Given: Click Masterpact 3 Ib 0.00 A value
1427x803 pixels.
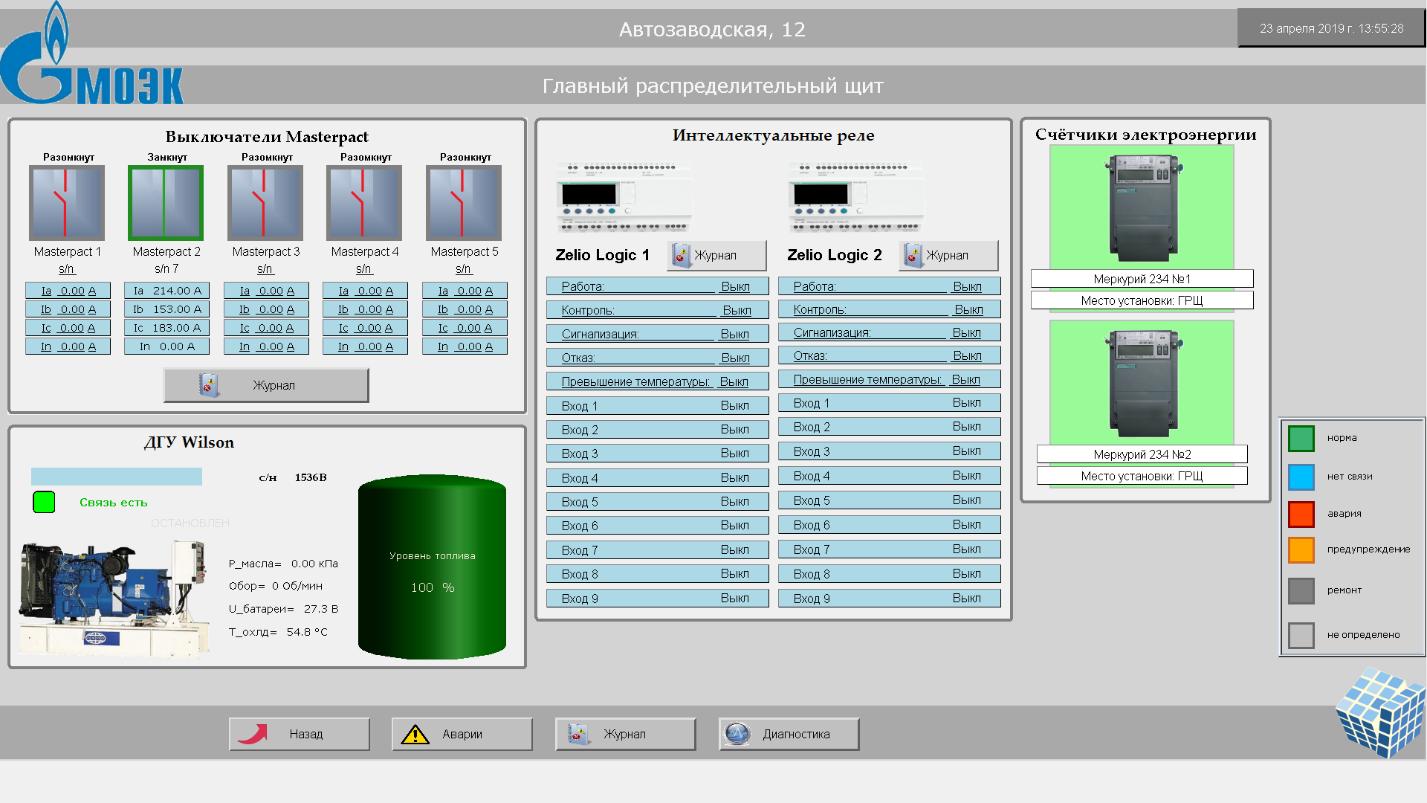Looking at the screenshot, I should click(x=266, y=309).
